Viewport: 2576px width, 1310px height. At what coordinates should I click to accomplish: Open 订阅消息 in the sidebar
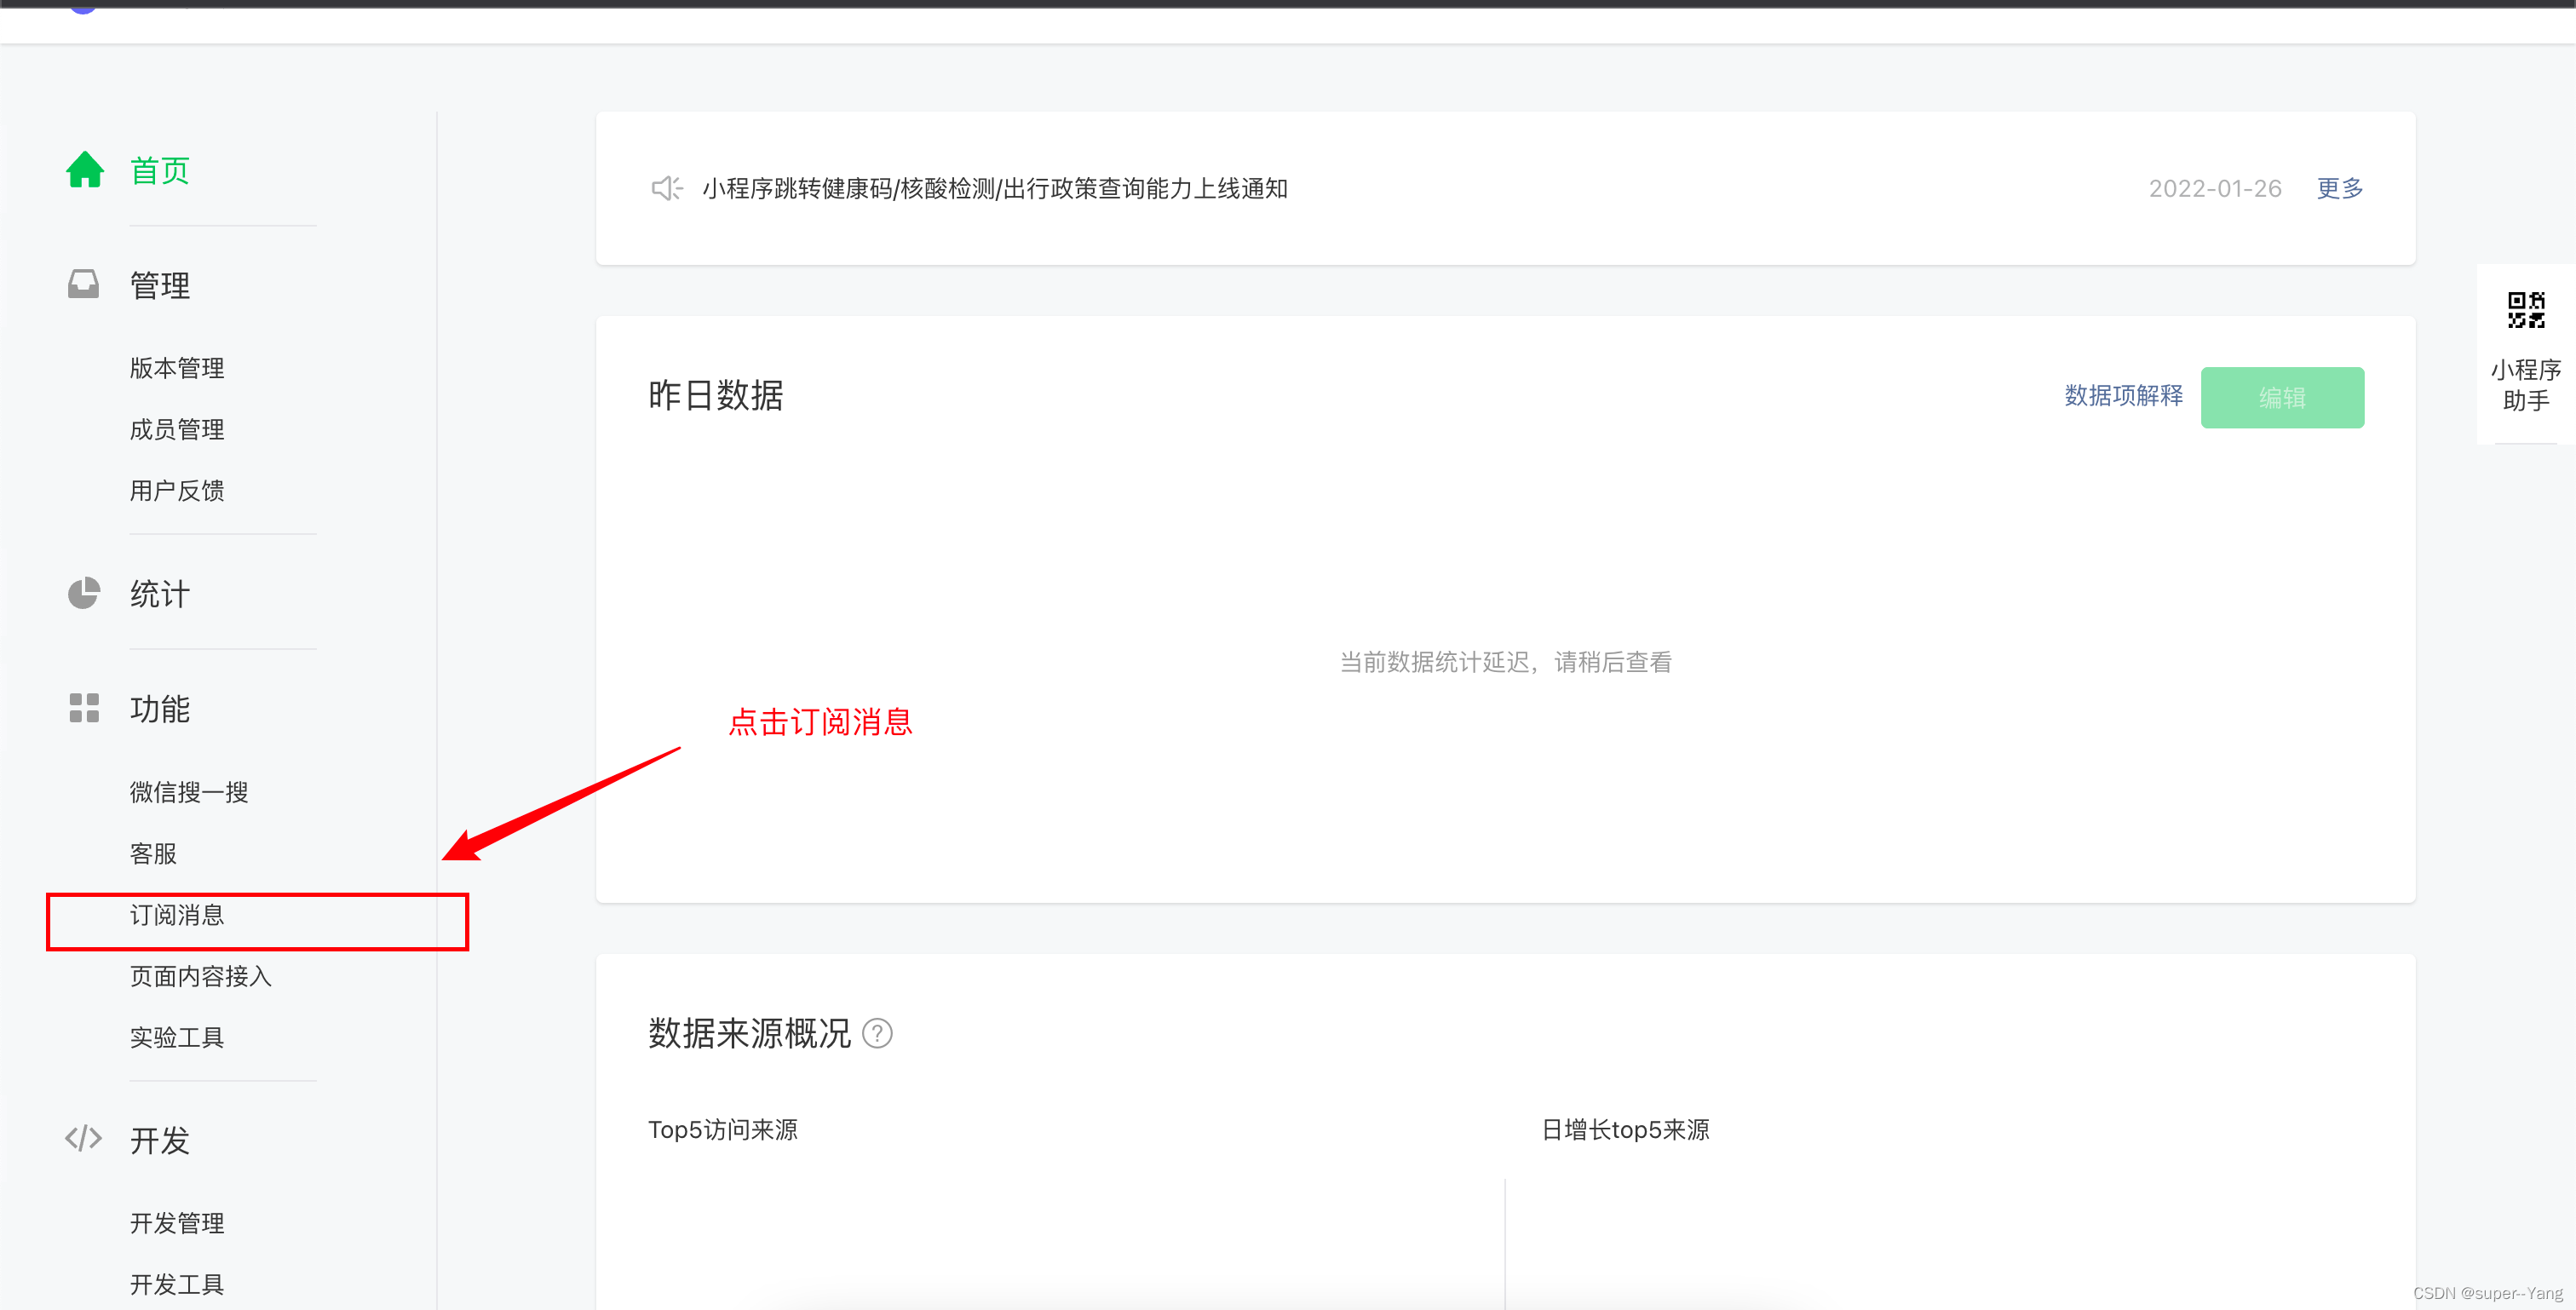pyautogui.click(x=177, y=915)
